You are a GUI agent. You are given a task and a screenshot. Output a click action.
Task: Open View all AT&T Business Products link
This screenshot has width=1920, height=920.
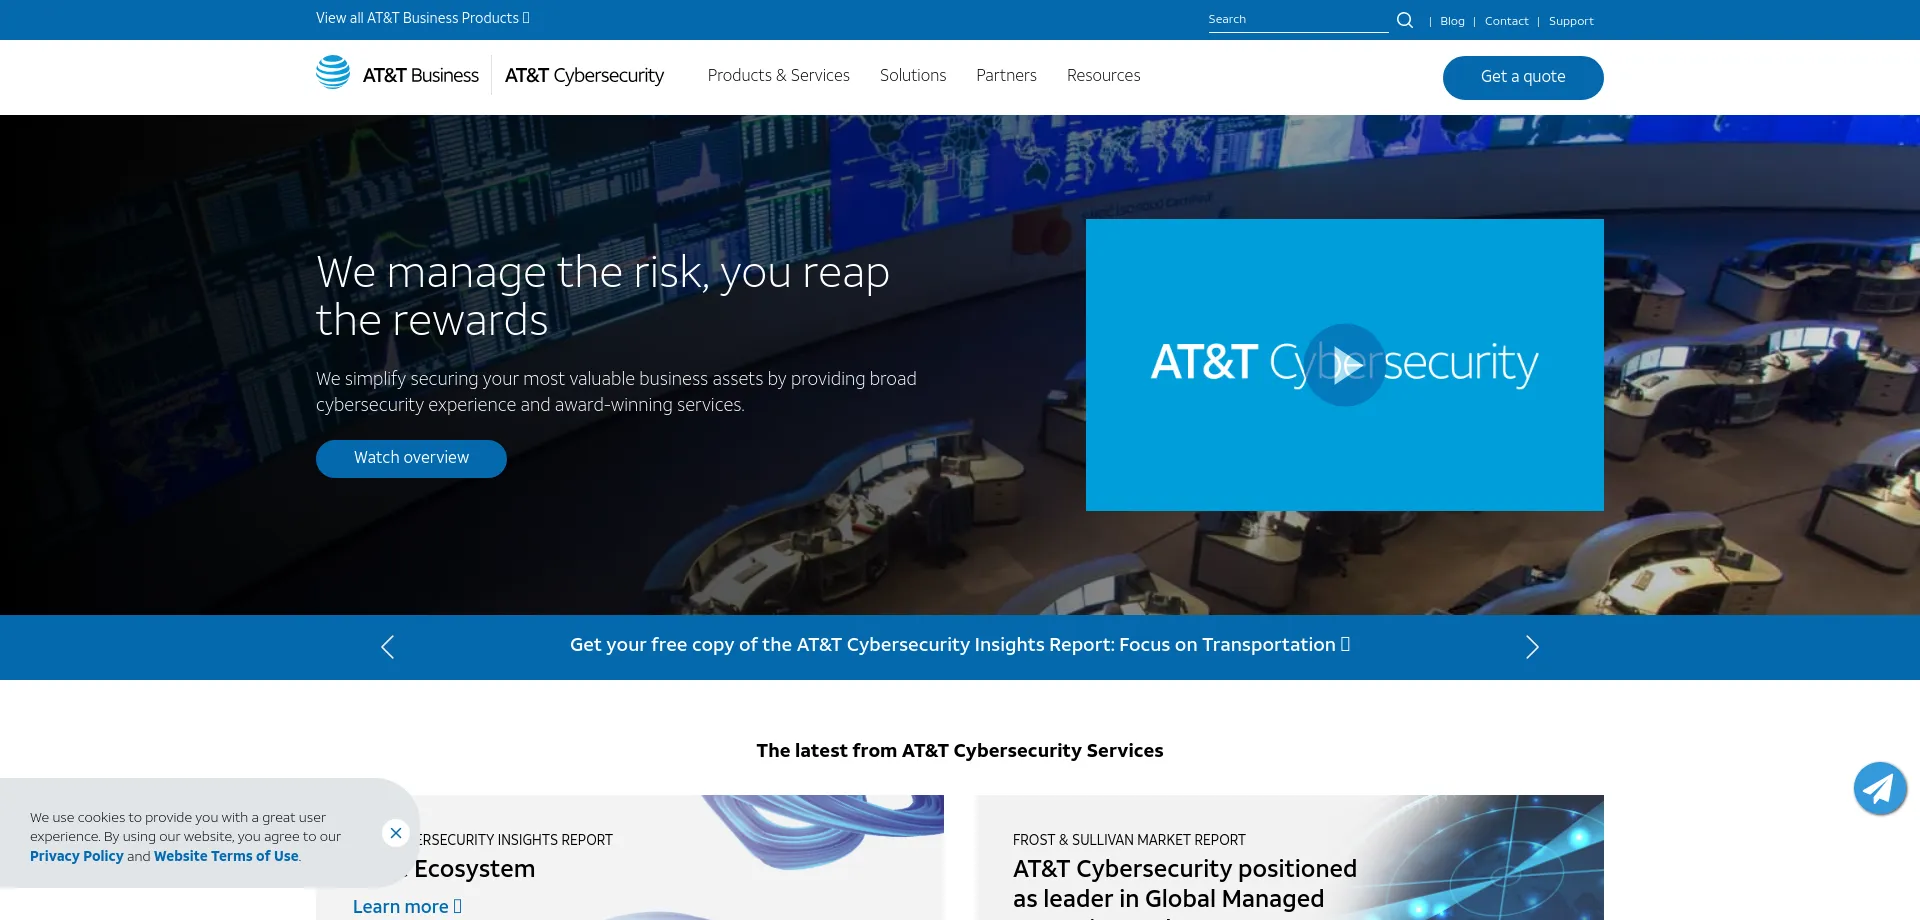(x=423, y=18)
